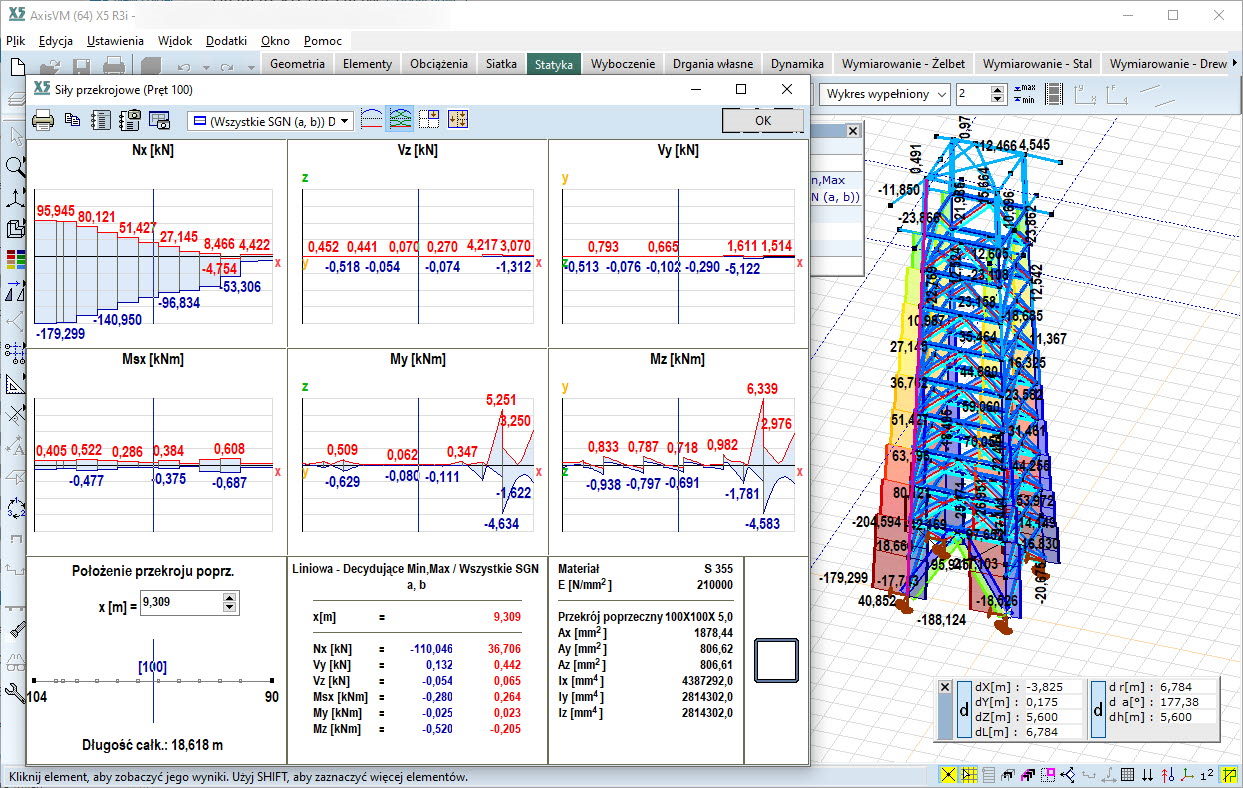Click the numbering '1 2' icon in the status bar
1243x788 pixels.
1207,775
